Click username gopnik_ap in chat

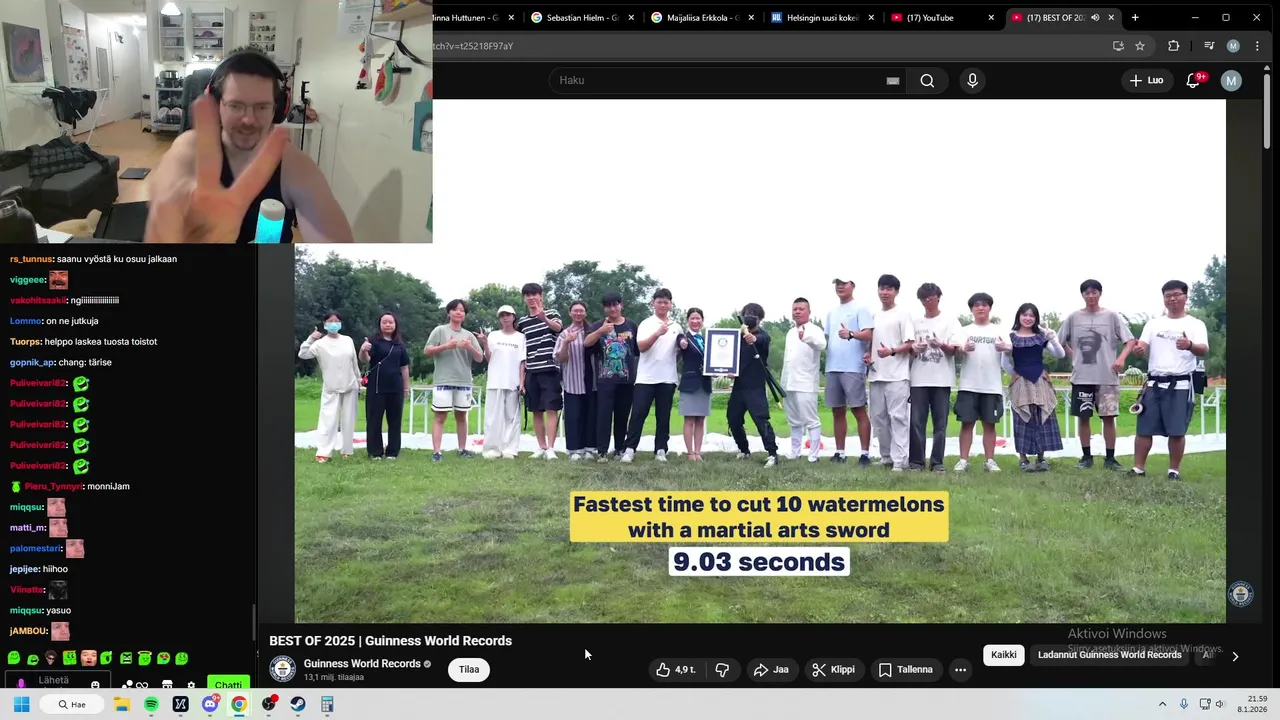(32, 362)
